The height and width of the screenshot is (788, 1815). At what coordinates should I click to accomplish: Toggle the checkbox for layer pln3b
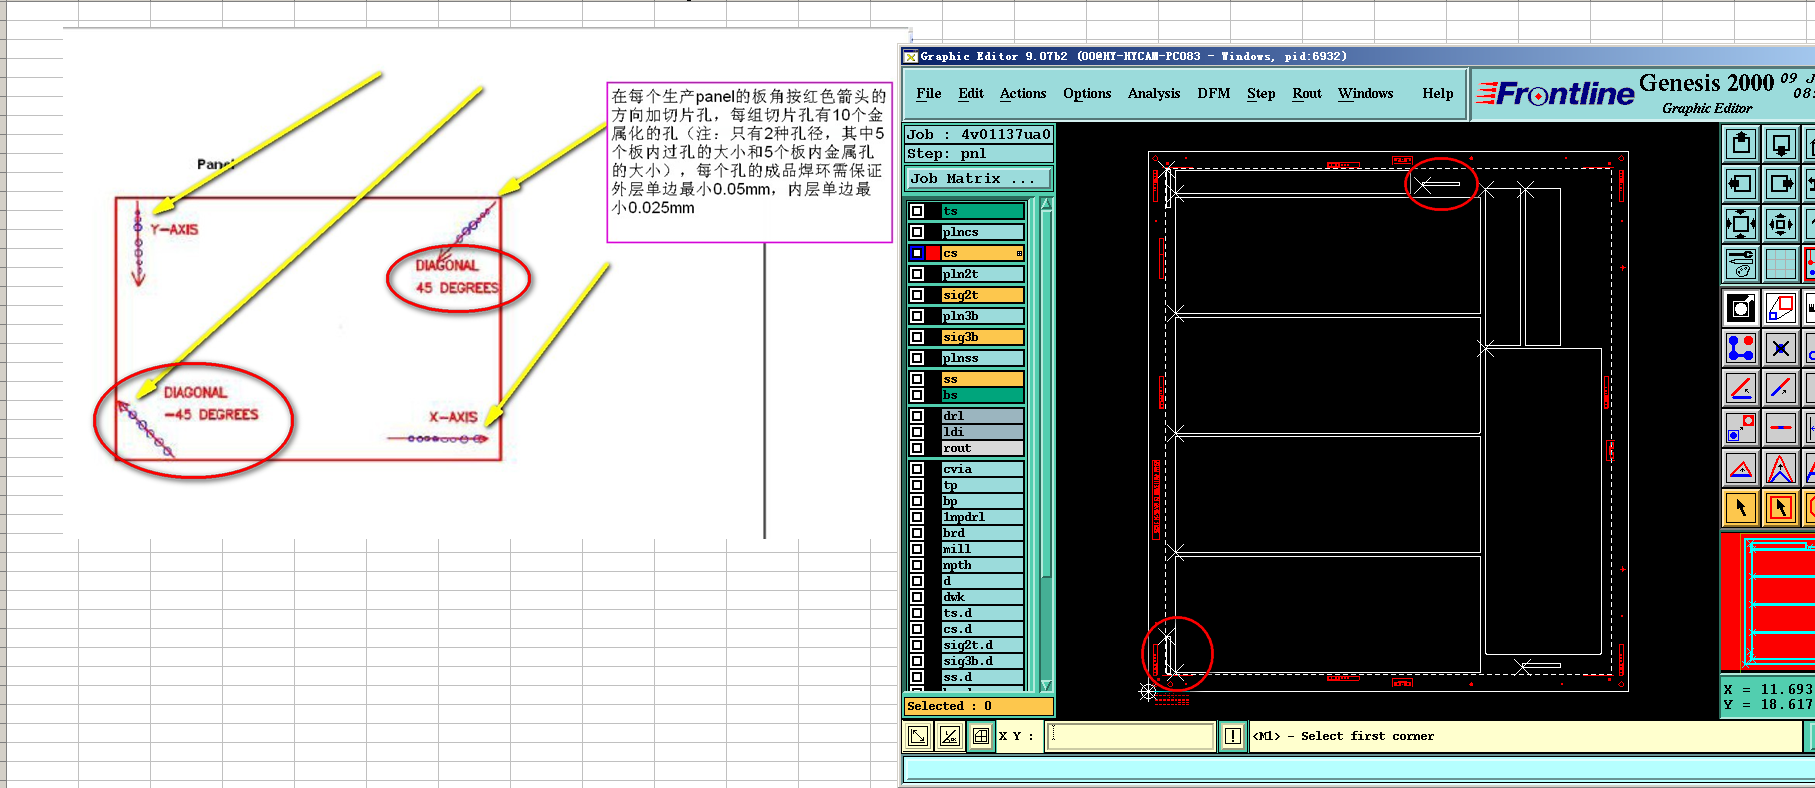pos(917,316)
